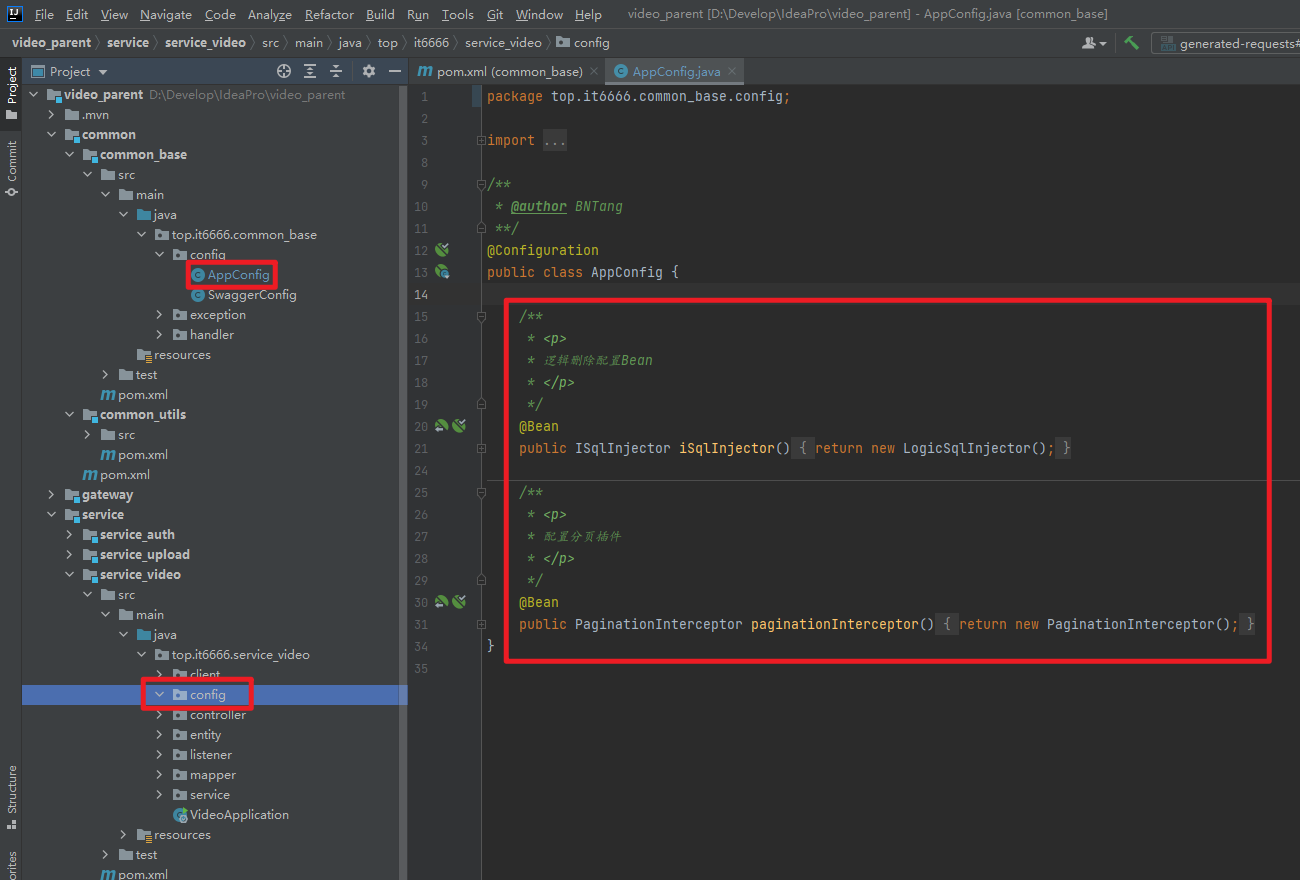Open the Structure tool window side tab
This screenshot has height=880, width=1300.
(11, 797)
